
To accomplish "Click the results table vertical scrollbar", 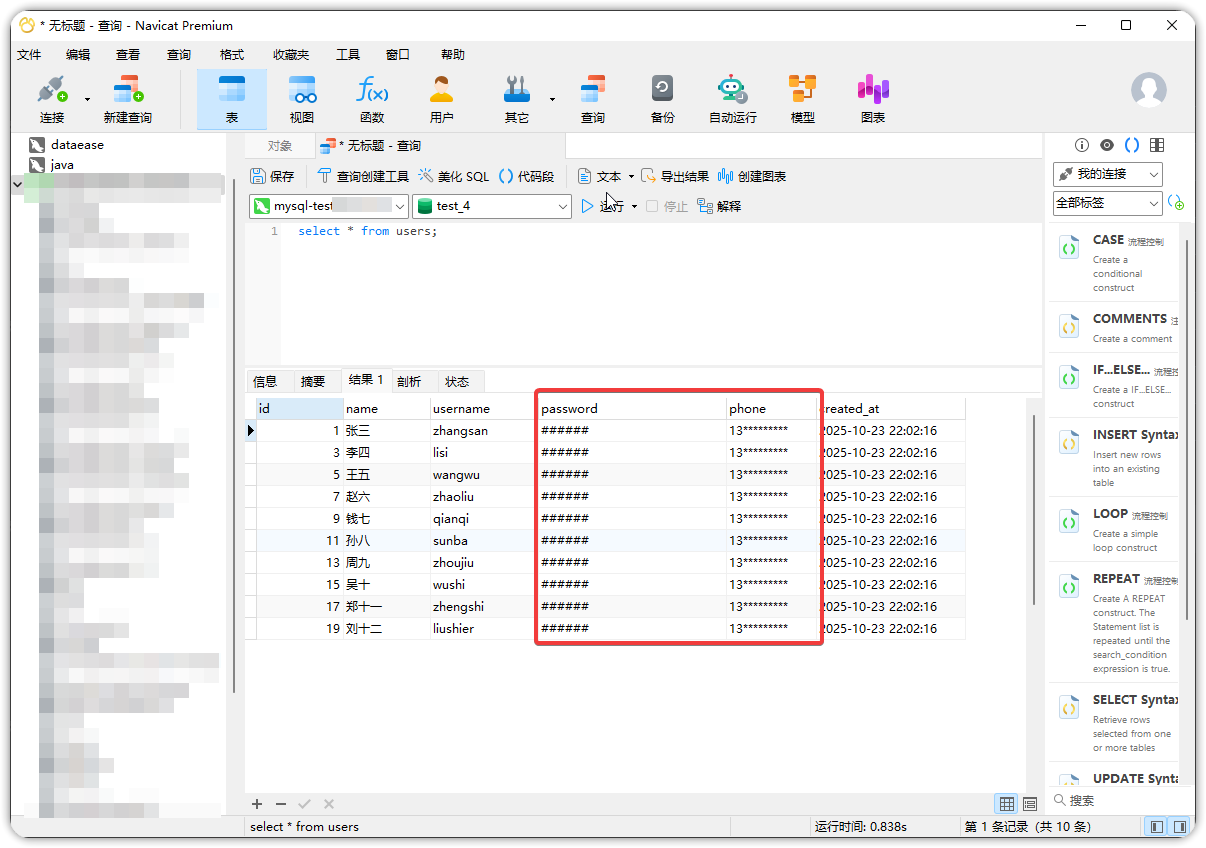I will point(1034,510).
